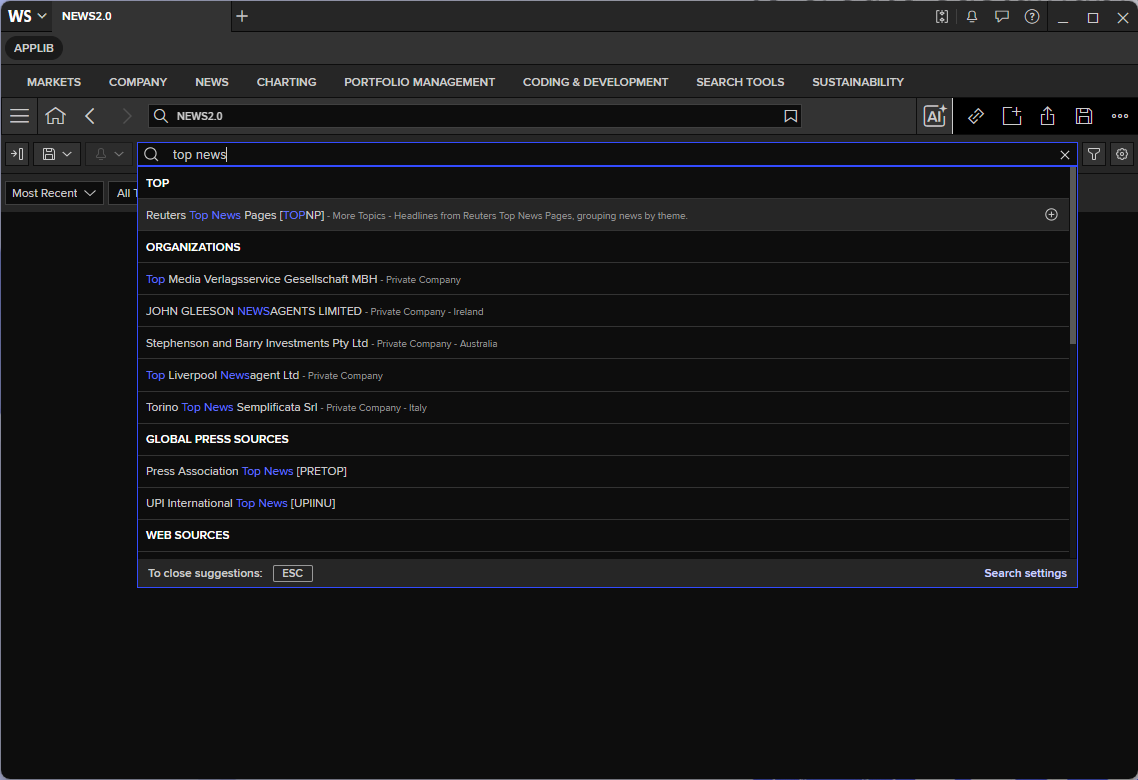The height and width of the screenshot is (780, 1138).
Task: Click the title bar icon left of the bell
Action: tap(942, 17)
